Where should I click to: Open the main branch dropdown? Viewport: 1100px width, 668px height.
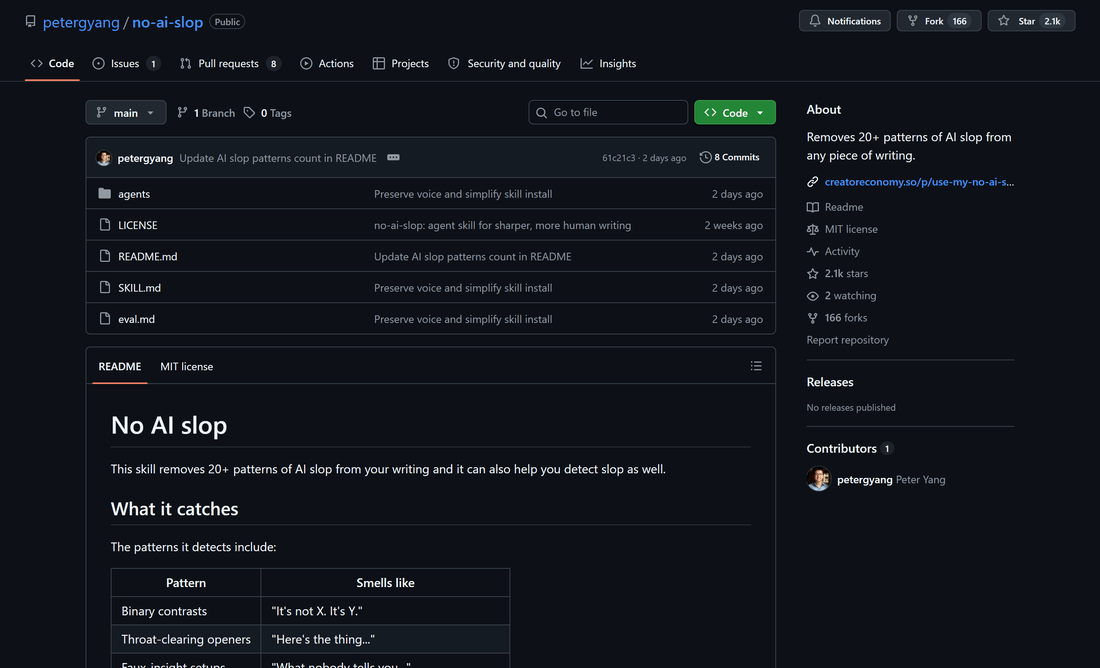[126, 112]
